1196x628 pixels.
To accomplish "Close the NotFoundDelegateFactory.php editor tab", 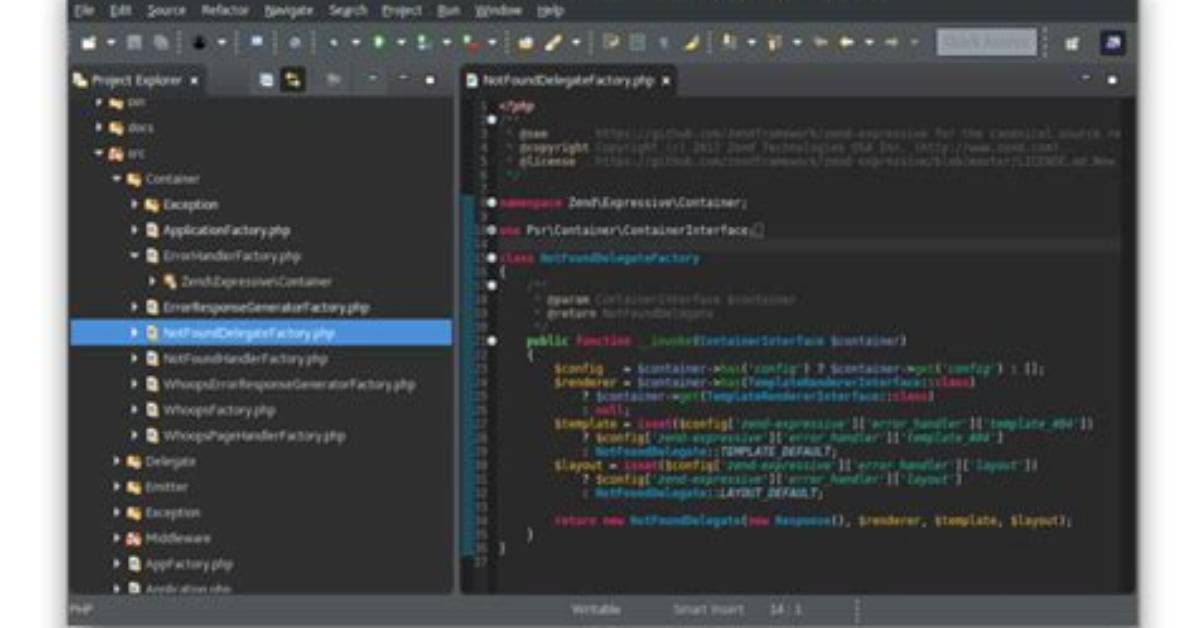I will pyautogui.click(x=667, y=80).
